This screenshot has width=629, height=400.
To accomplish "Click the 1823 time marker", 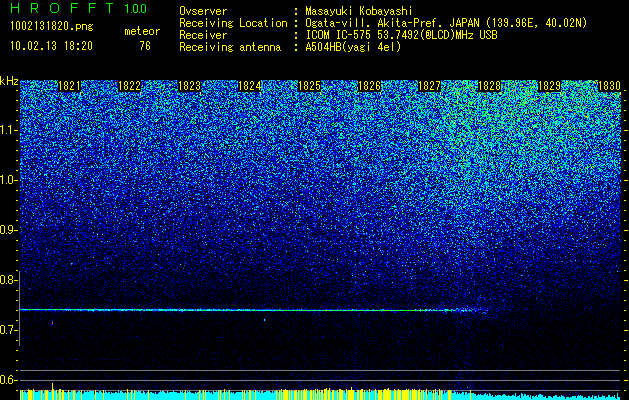I will tap(189, 86).
